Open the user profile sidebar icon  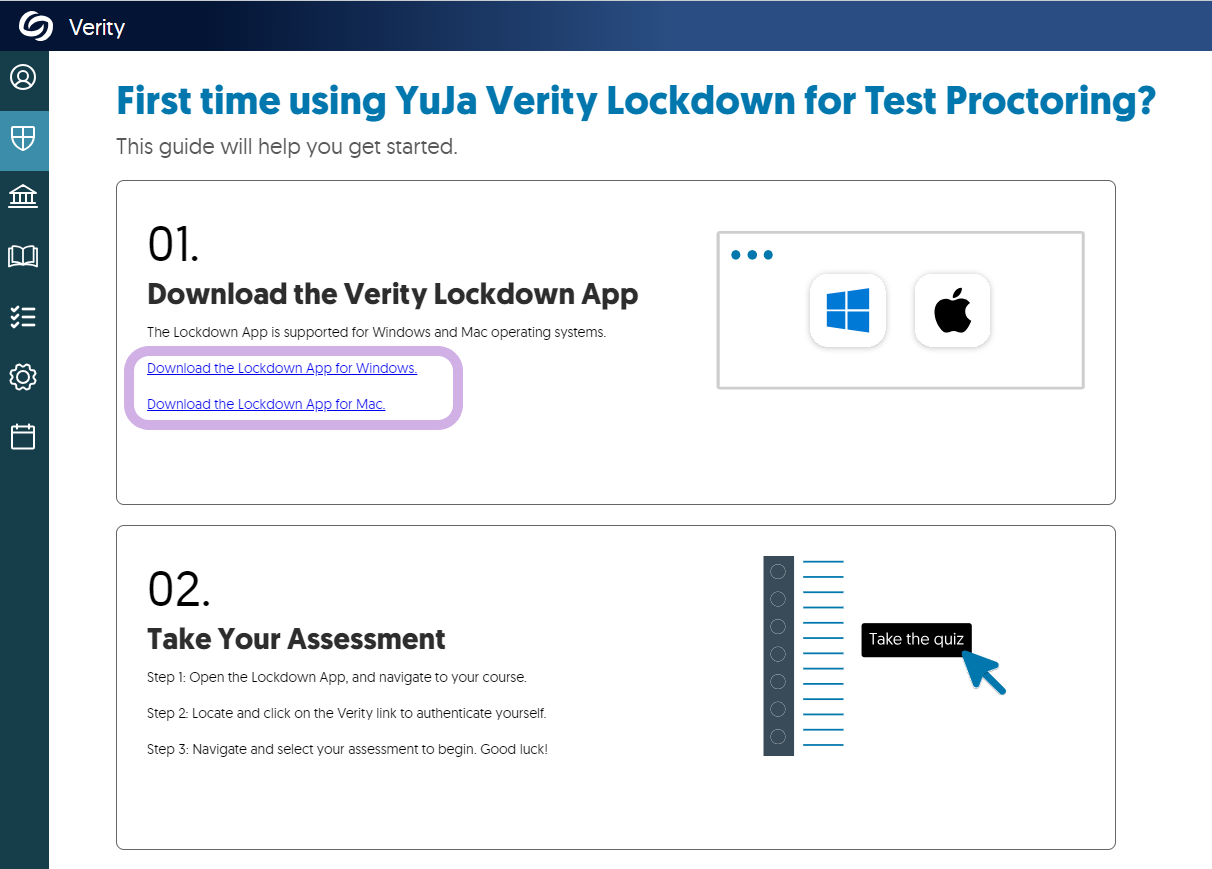[x=23, y=77]
